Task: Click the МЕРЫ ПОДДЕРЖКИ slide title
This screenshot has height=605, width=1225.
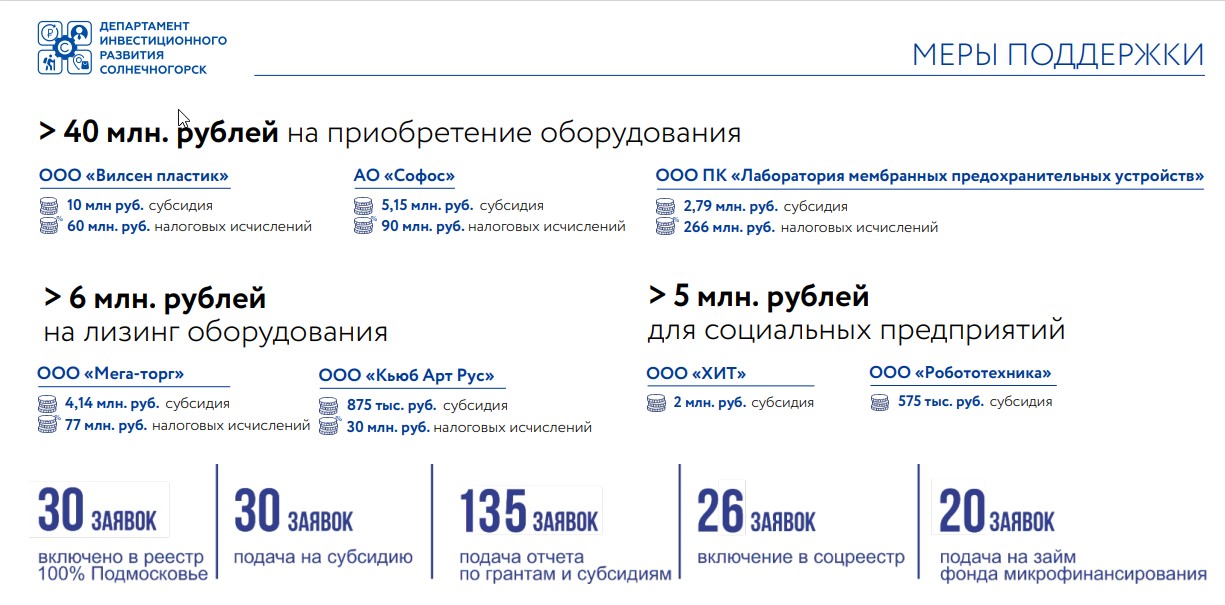Action: (x=1057, y=55)
